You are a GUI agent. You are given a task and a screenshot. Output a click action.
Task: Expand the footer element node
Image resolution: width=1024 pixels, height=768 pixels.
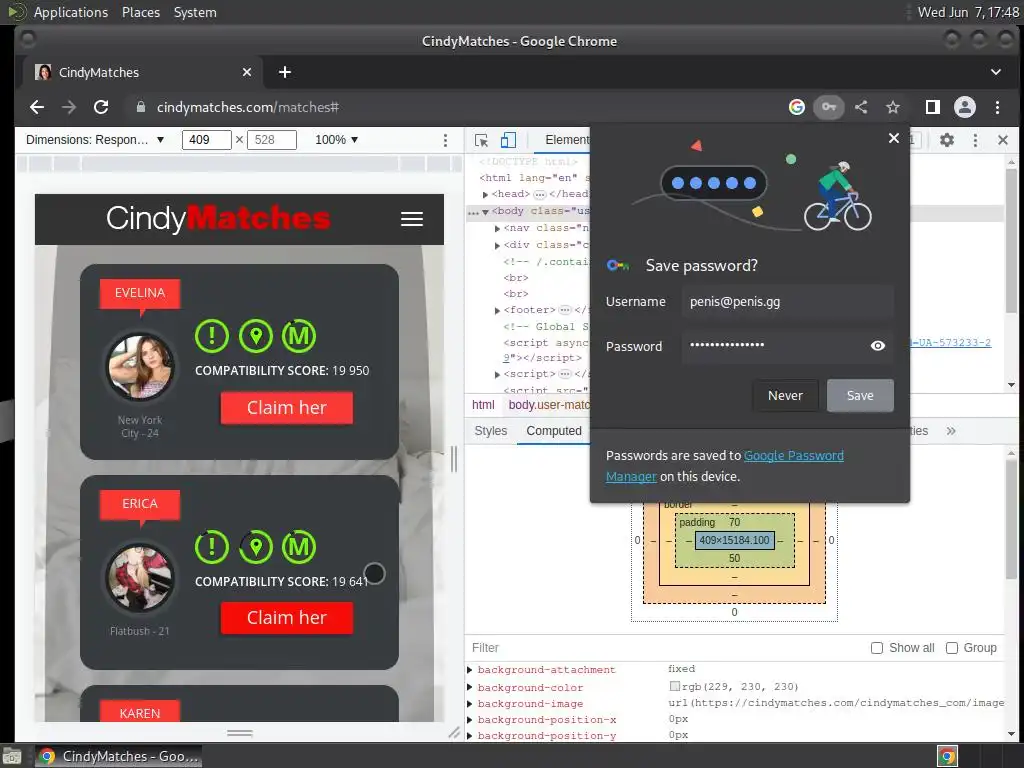click(498, 311)
